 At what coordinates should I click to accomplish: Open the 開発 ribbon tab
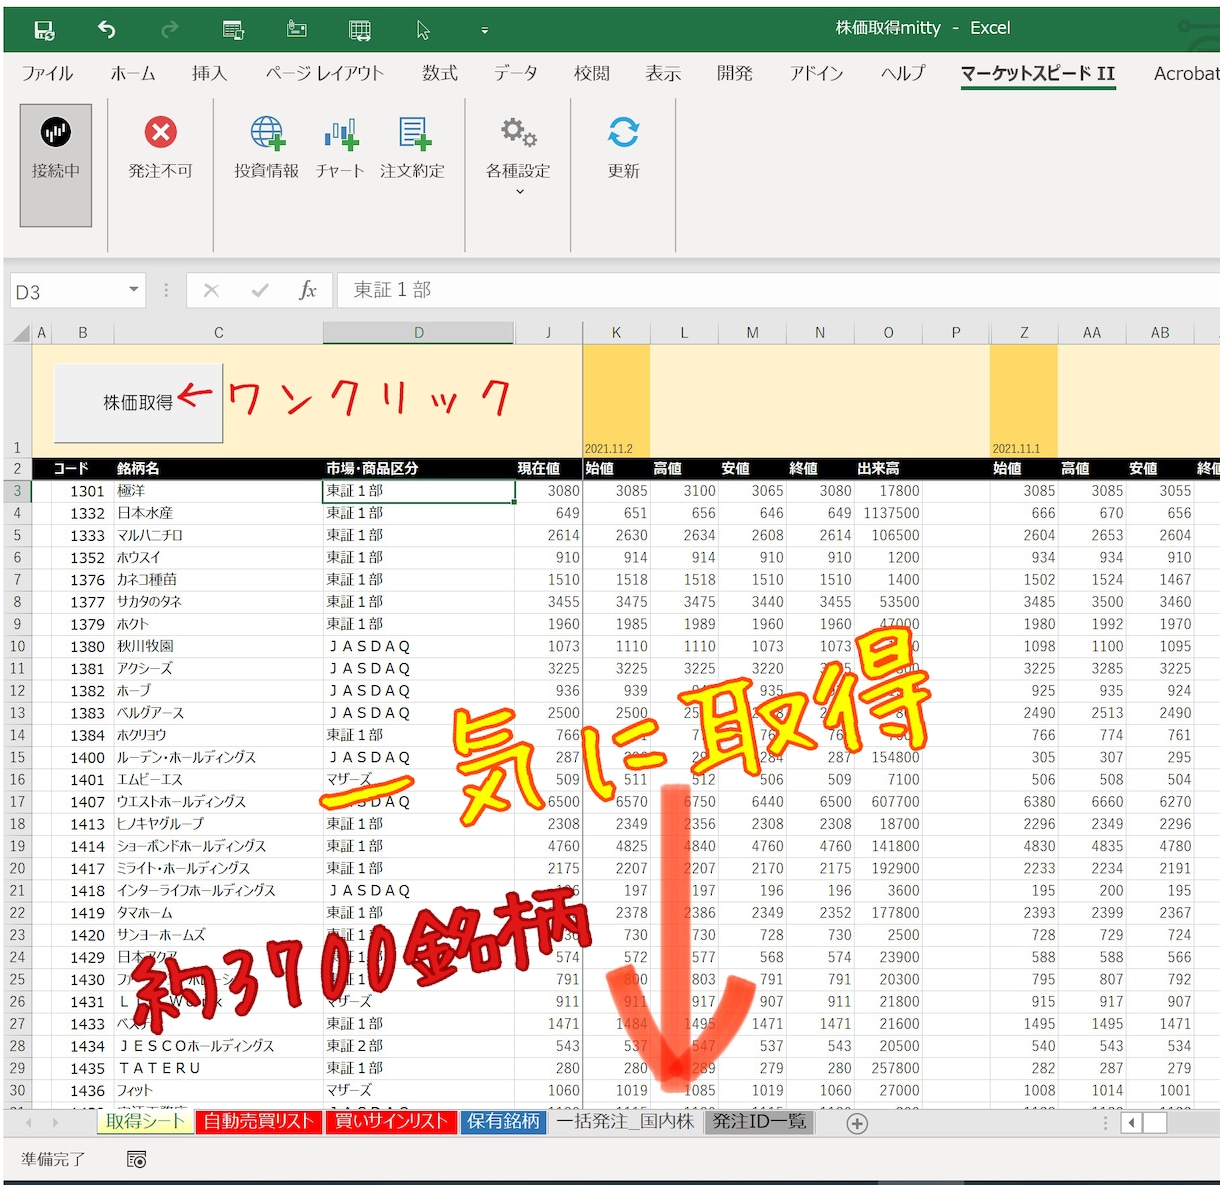pyautogui.click(x=734, y=73)
